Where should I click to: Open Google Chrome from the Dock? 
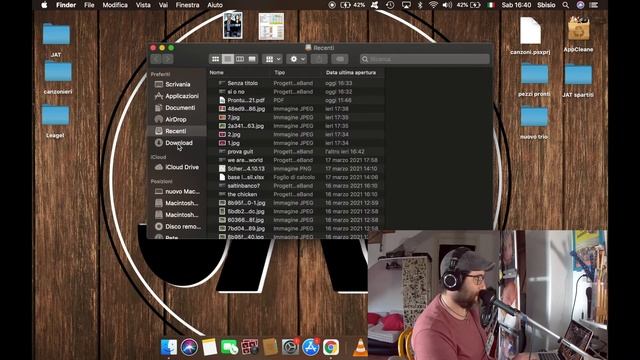point(331,347)
